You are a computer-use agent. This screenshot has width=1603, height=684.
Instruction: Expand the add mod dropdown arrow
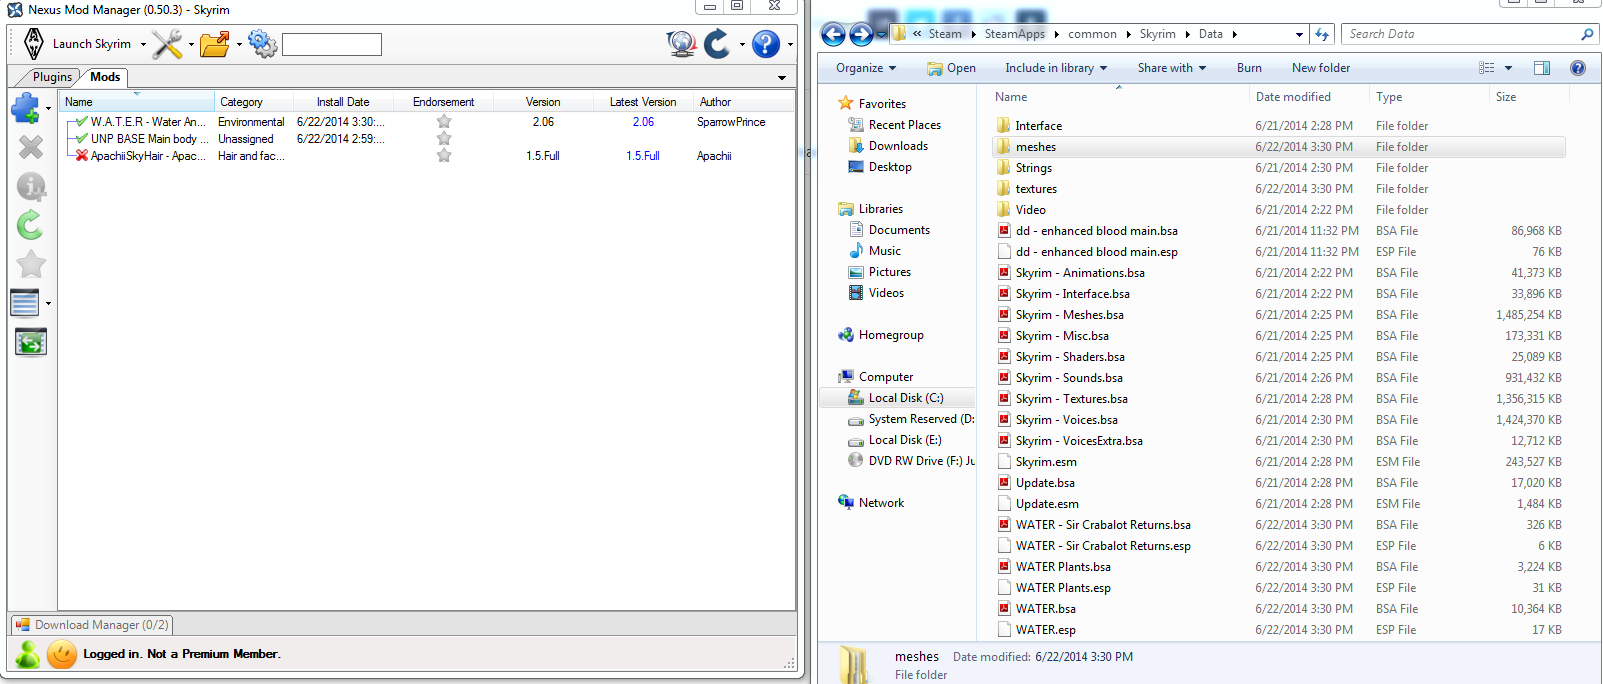point(48,108)
